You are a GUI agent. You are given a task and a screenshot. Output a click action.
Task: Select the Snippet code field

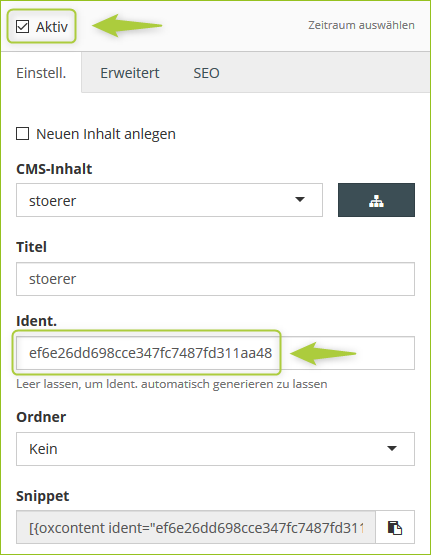(x=196, y=528)
